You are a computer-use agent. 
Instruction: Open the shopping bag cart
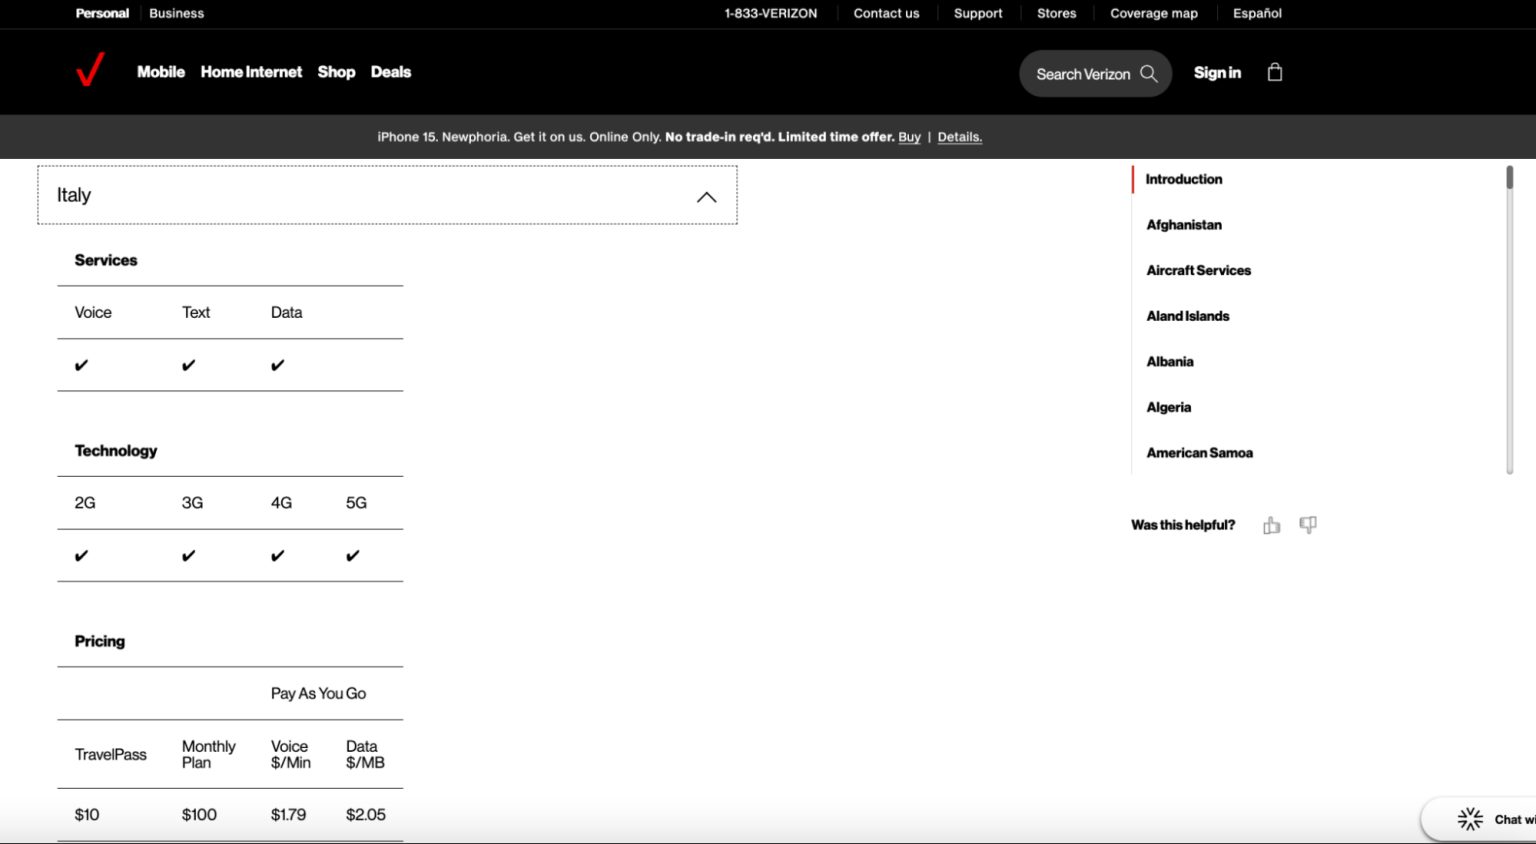pyautogui.click(x=1274, y=72)
